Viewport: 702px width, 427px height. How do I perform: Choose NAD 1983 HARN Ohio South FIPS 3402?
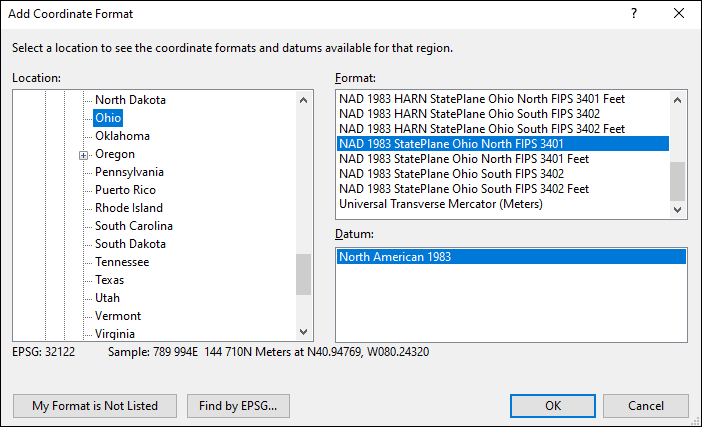(503, 114)
